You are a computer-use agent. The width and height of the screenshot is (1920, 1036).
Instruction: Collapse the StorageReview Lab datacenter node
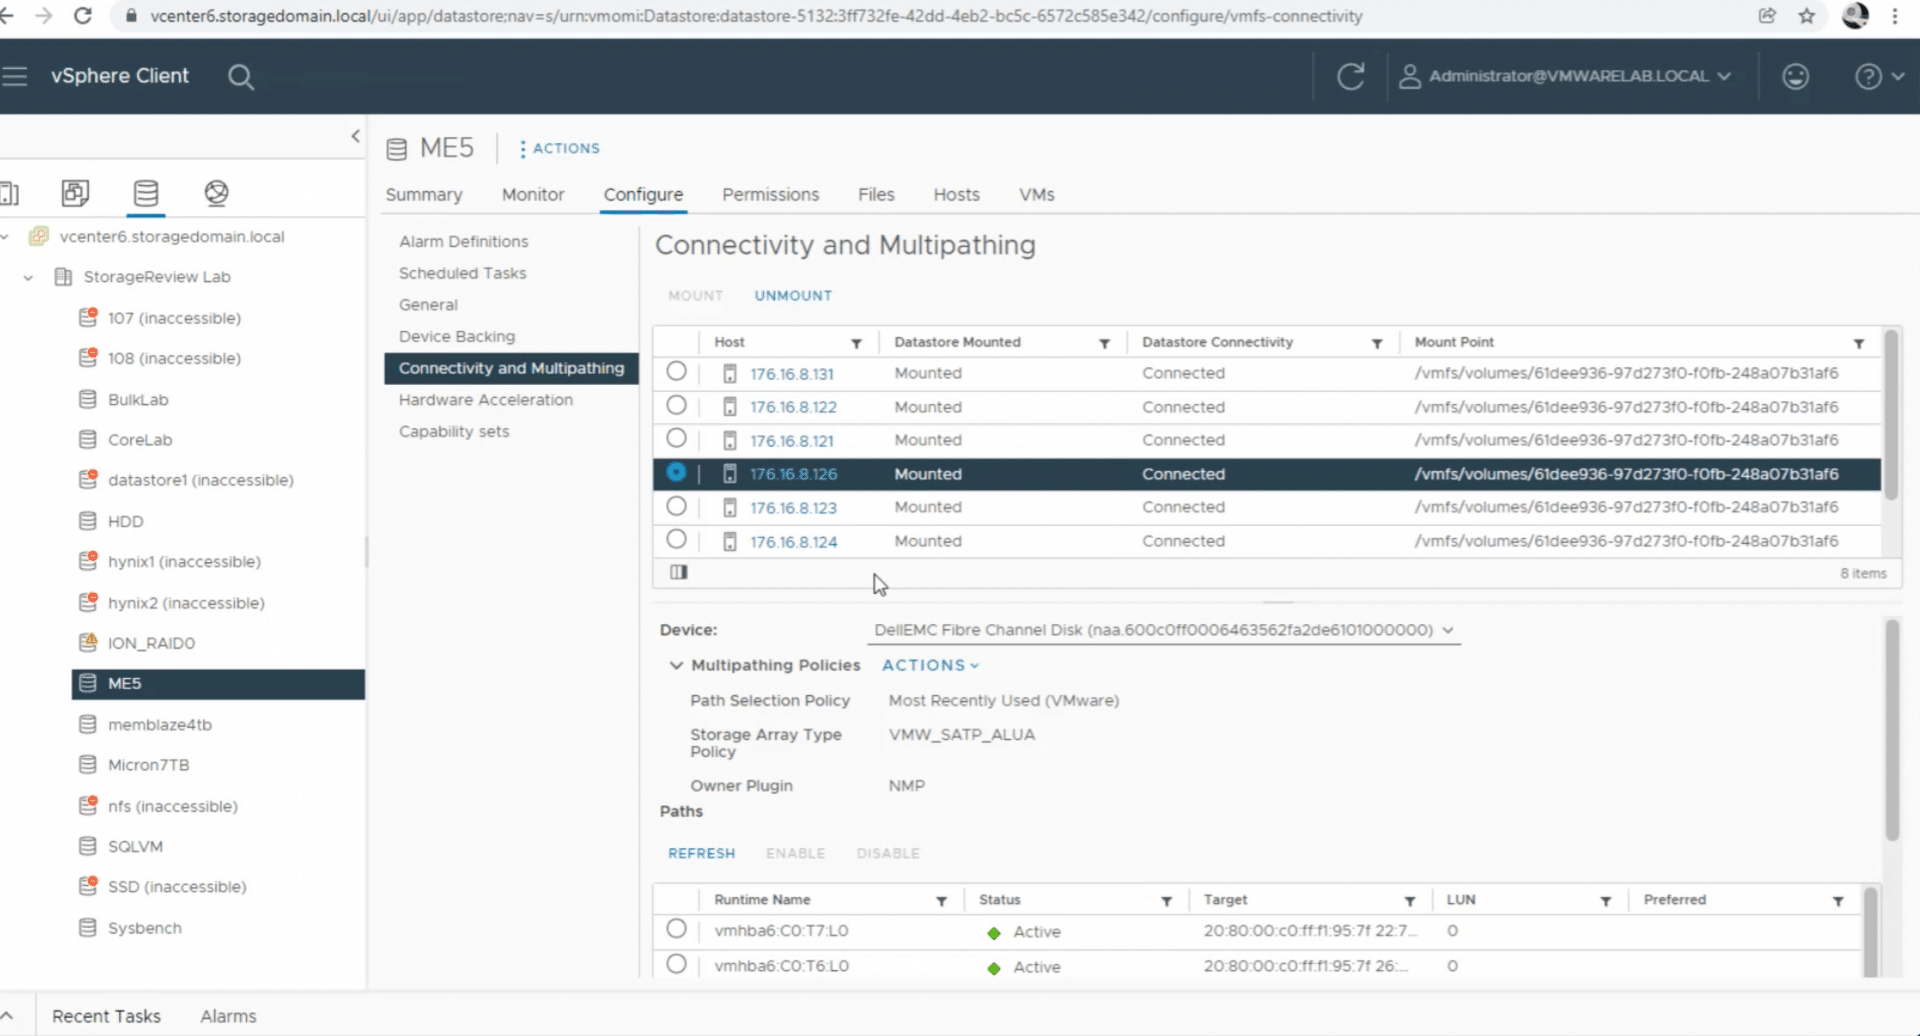tap(29, 277)
